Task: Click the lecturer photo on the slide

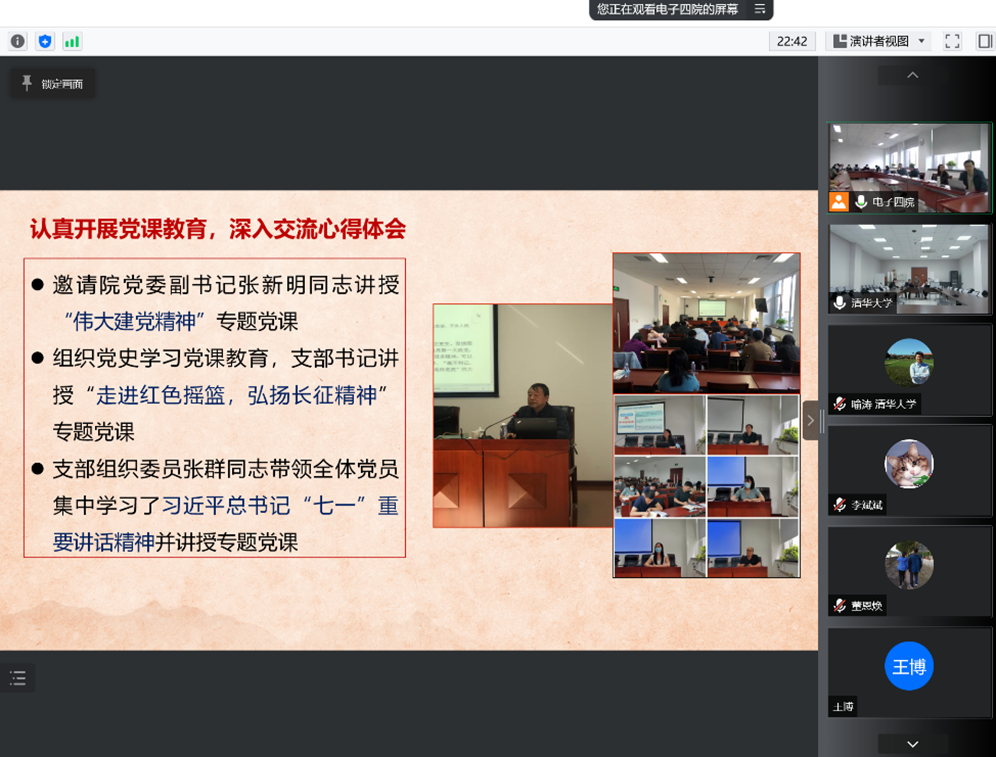Action: pos(523,416)
